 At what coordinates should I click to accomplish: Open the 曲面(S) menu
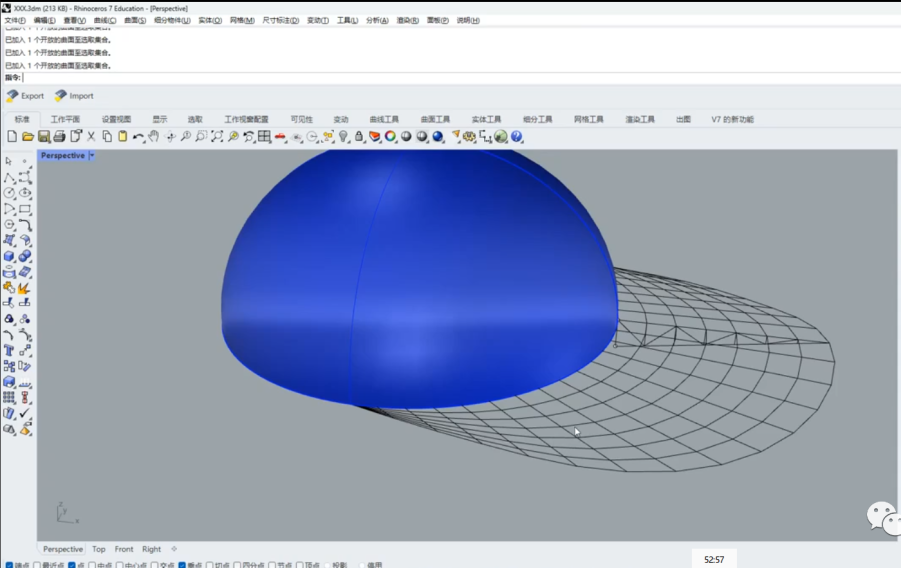point(134,20)
